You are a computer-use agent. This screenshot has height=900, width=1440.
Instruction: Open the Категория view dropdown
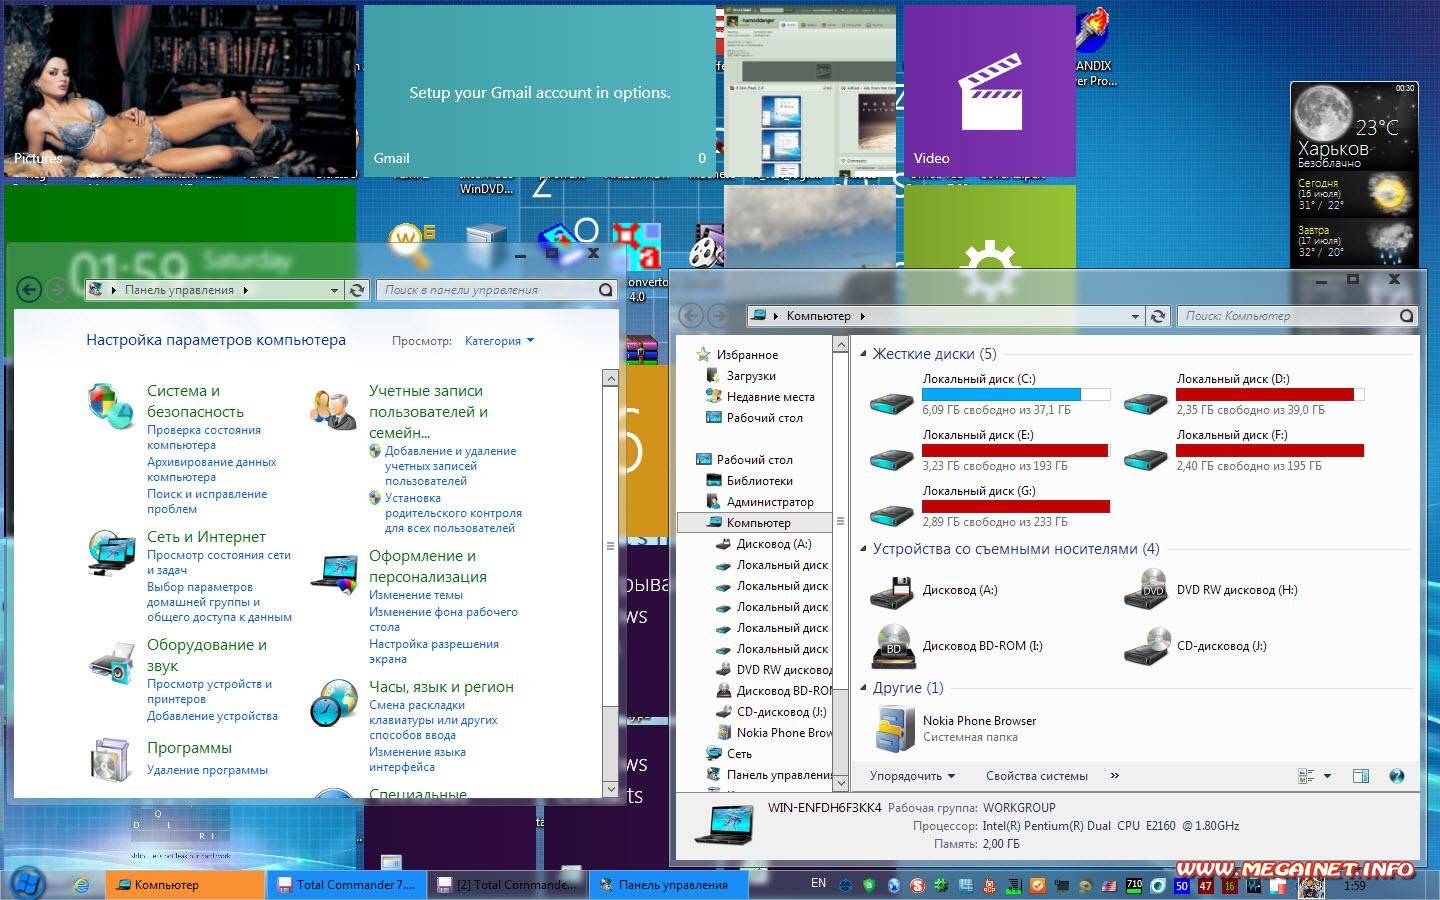click(499, 341)
